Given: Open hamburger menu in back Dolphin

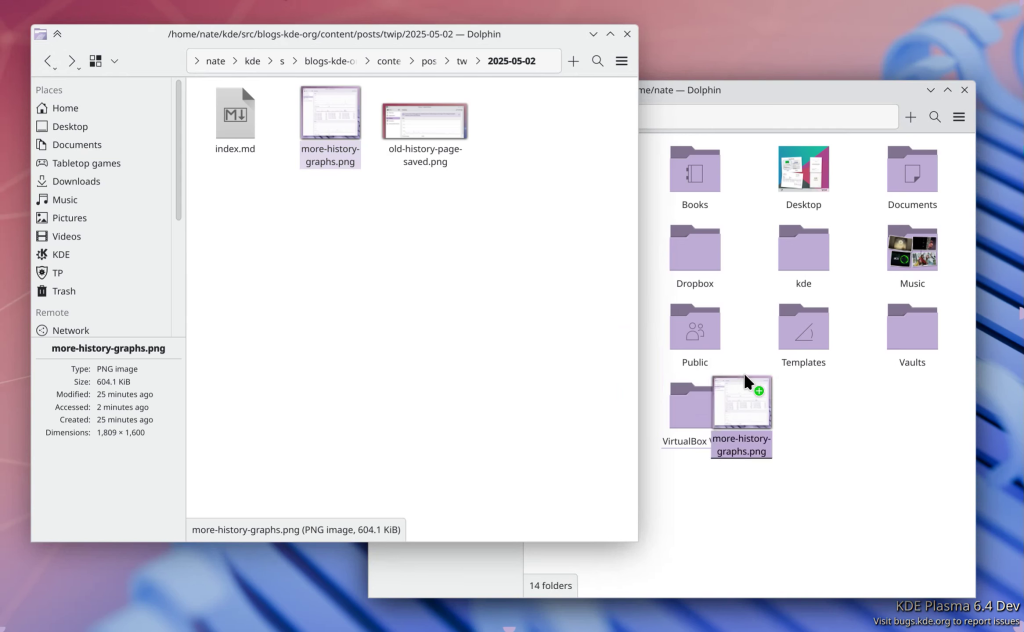Looking at the screenshot, I should pos(959,117).
